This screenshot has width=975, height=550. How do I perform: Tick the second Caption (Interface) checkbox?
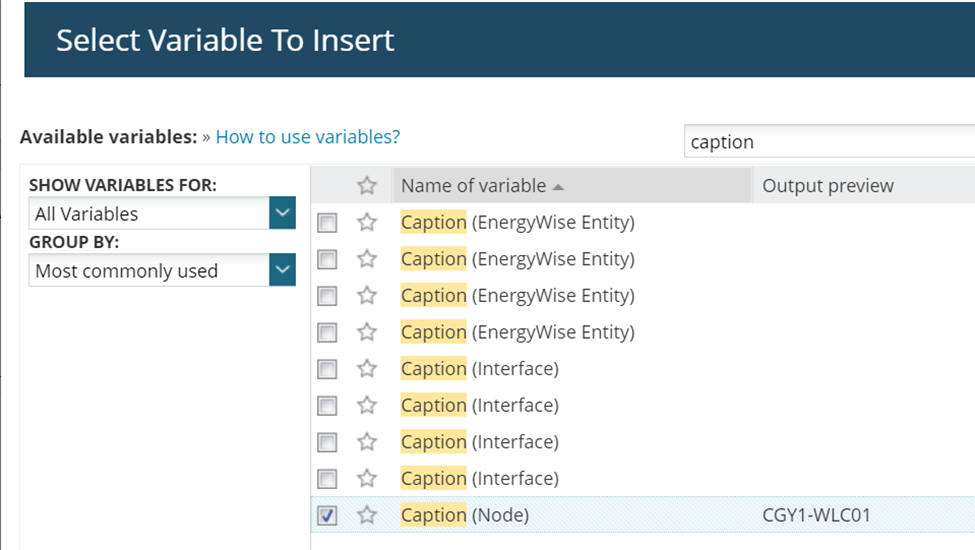click(327, 406)
